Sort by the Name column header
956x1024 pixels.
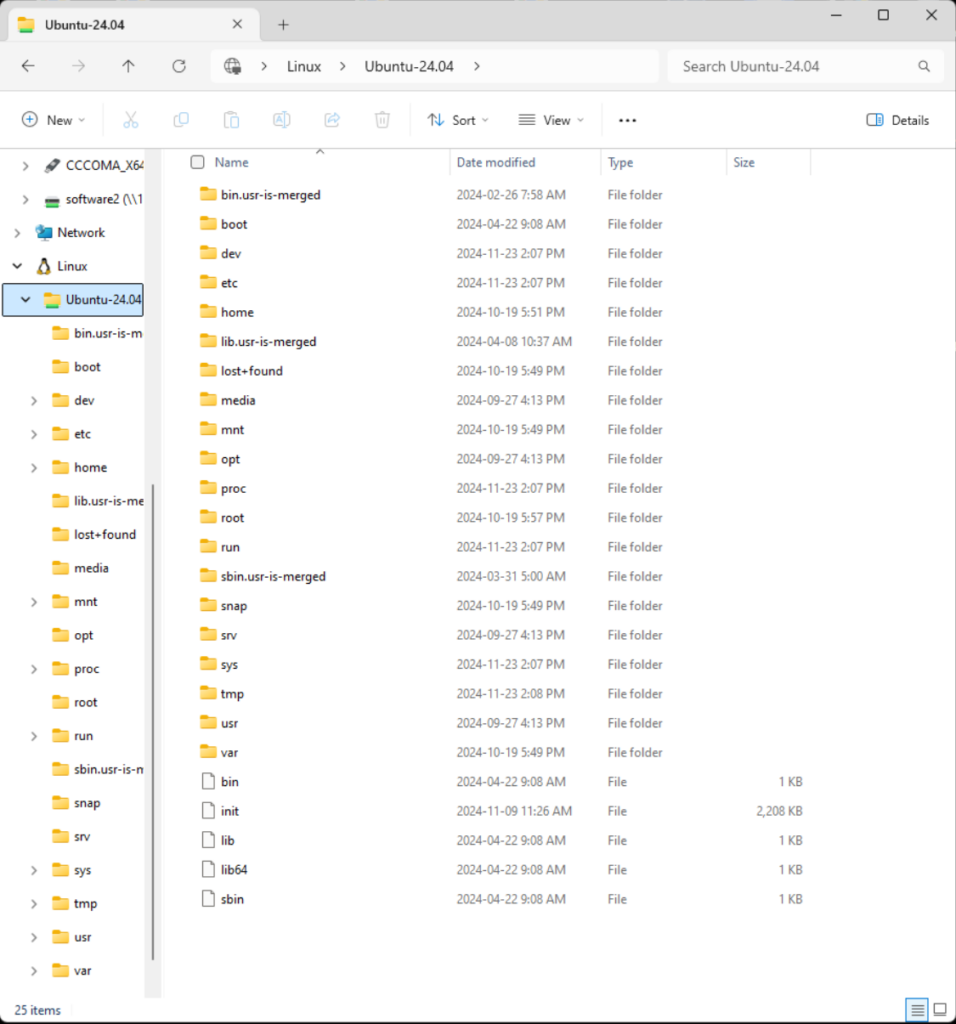click(x=231, y=162)
